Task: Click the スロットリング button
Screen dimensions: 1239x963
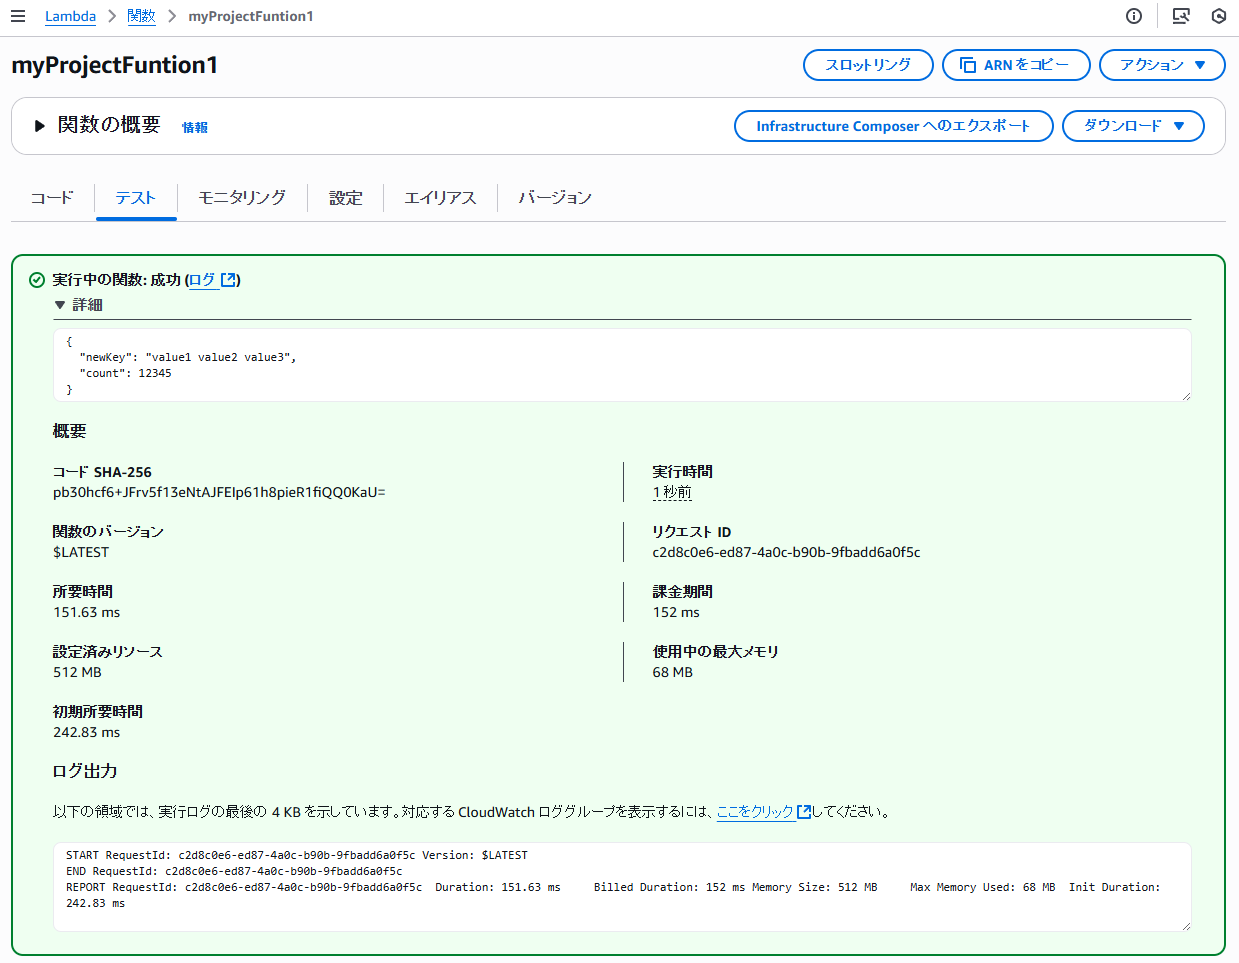Action: click(x=868, y=65)
